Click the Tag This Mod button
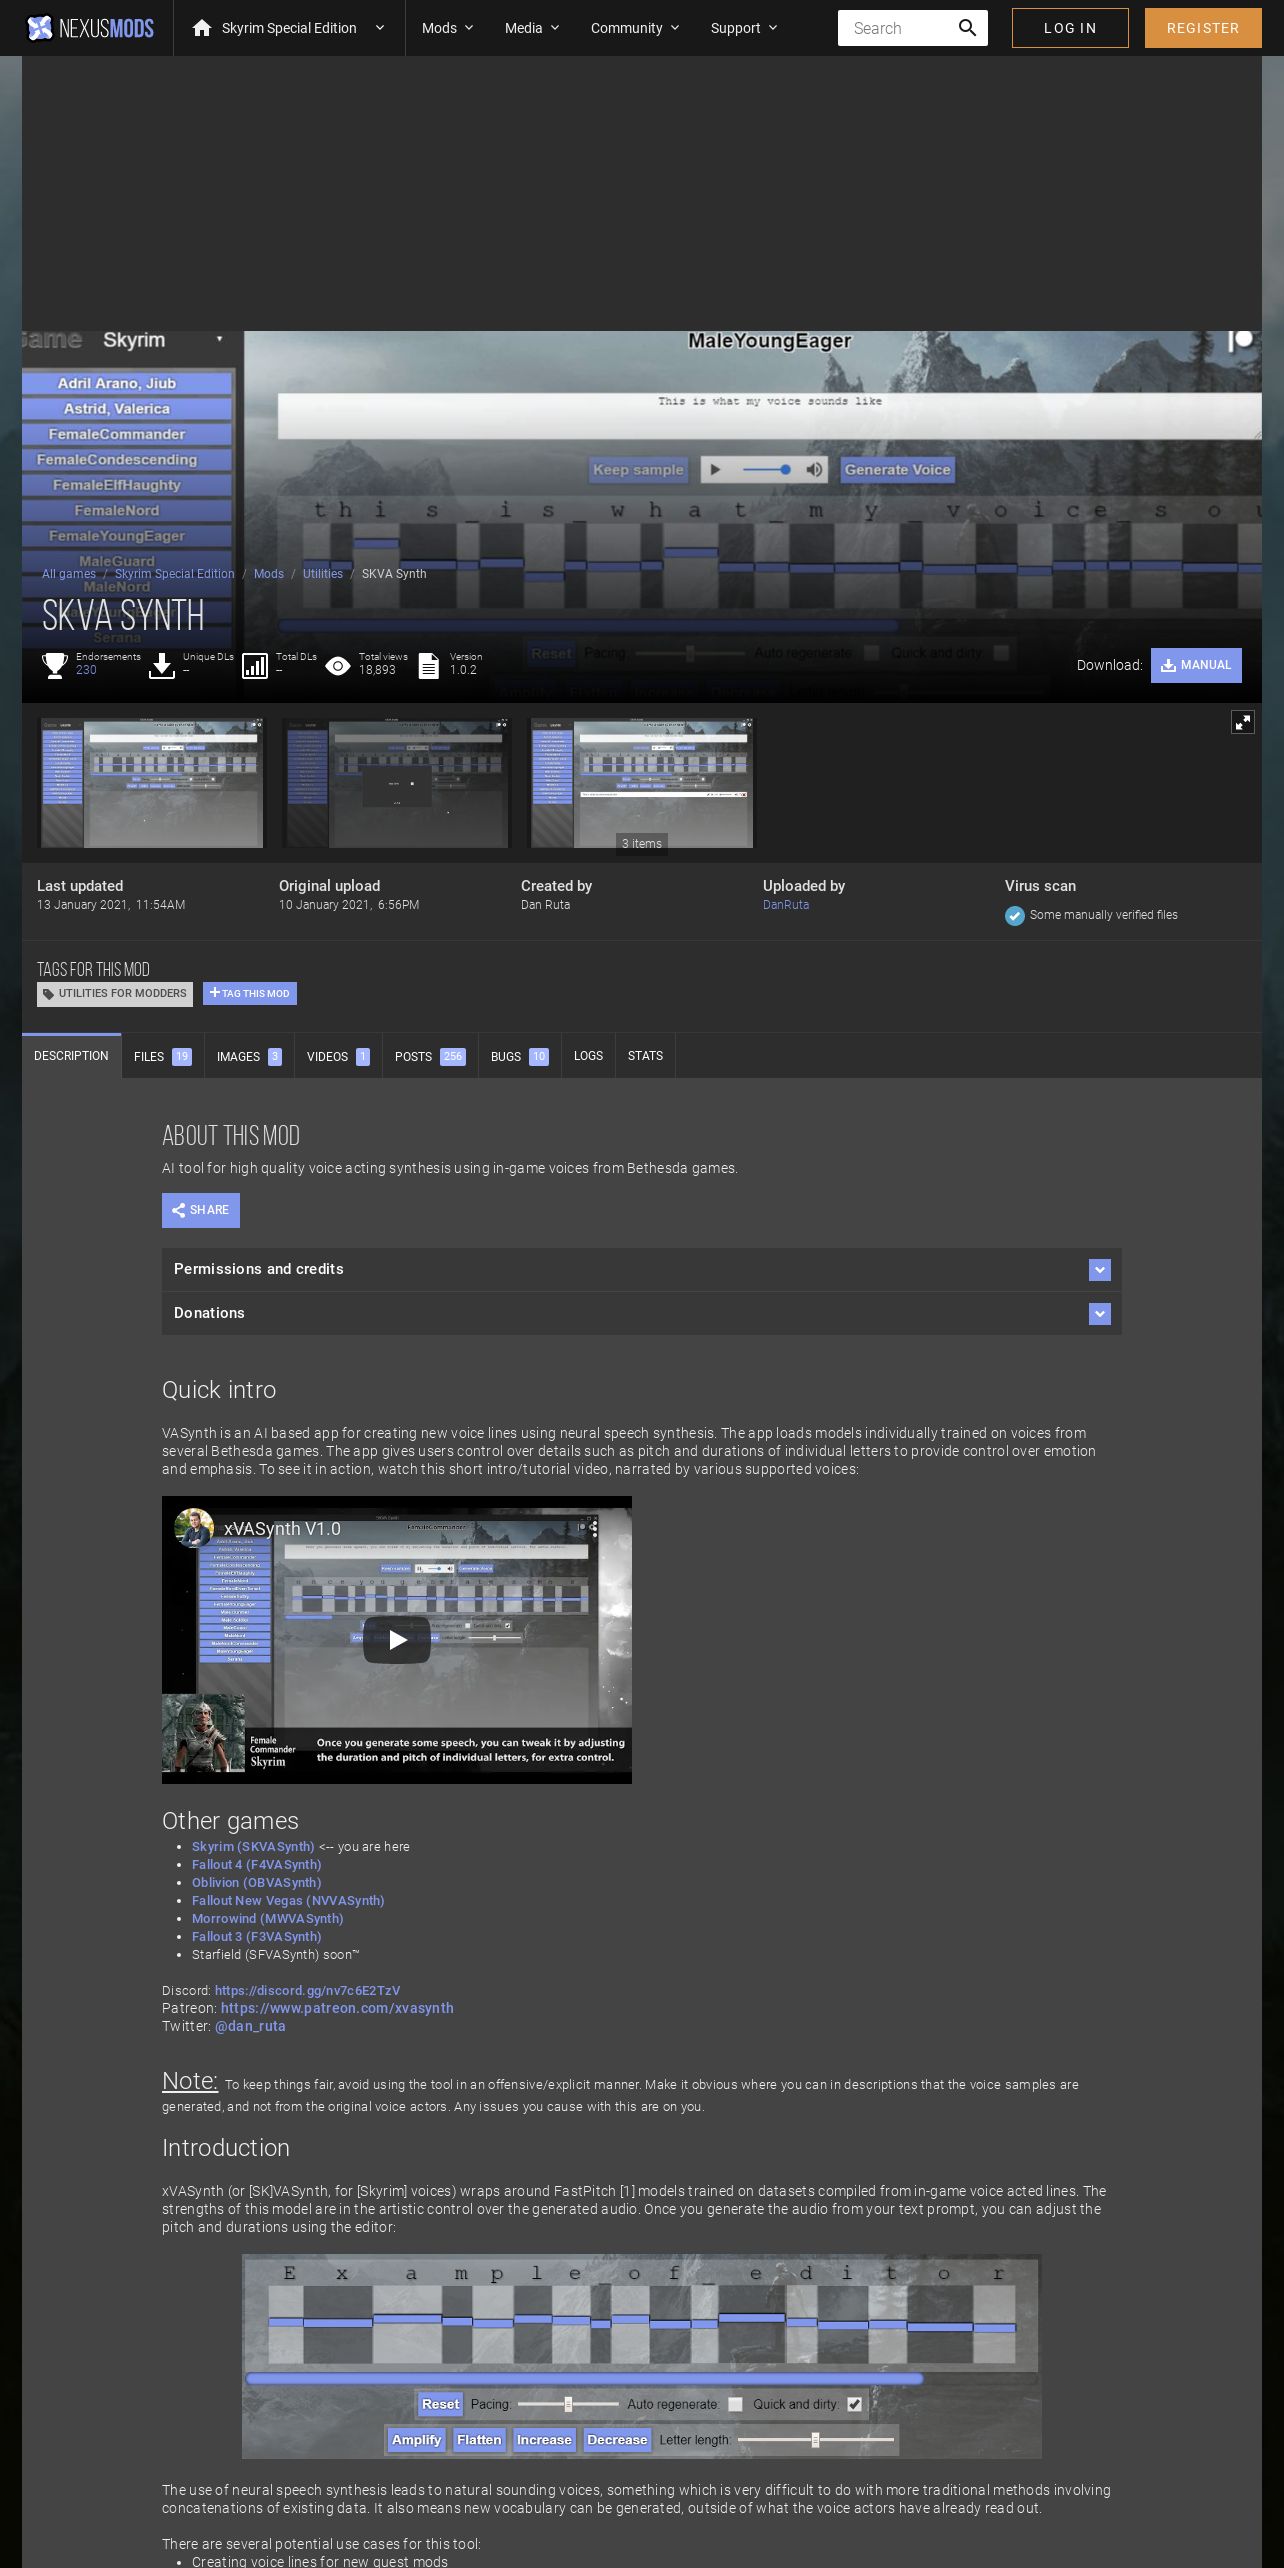Viewport: 1284px width, 2568px height. (250, 993)
